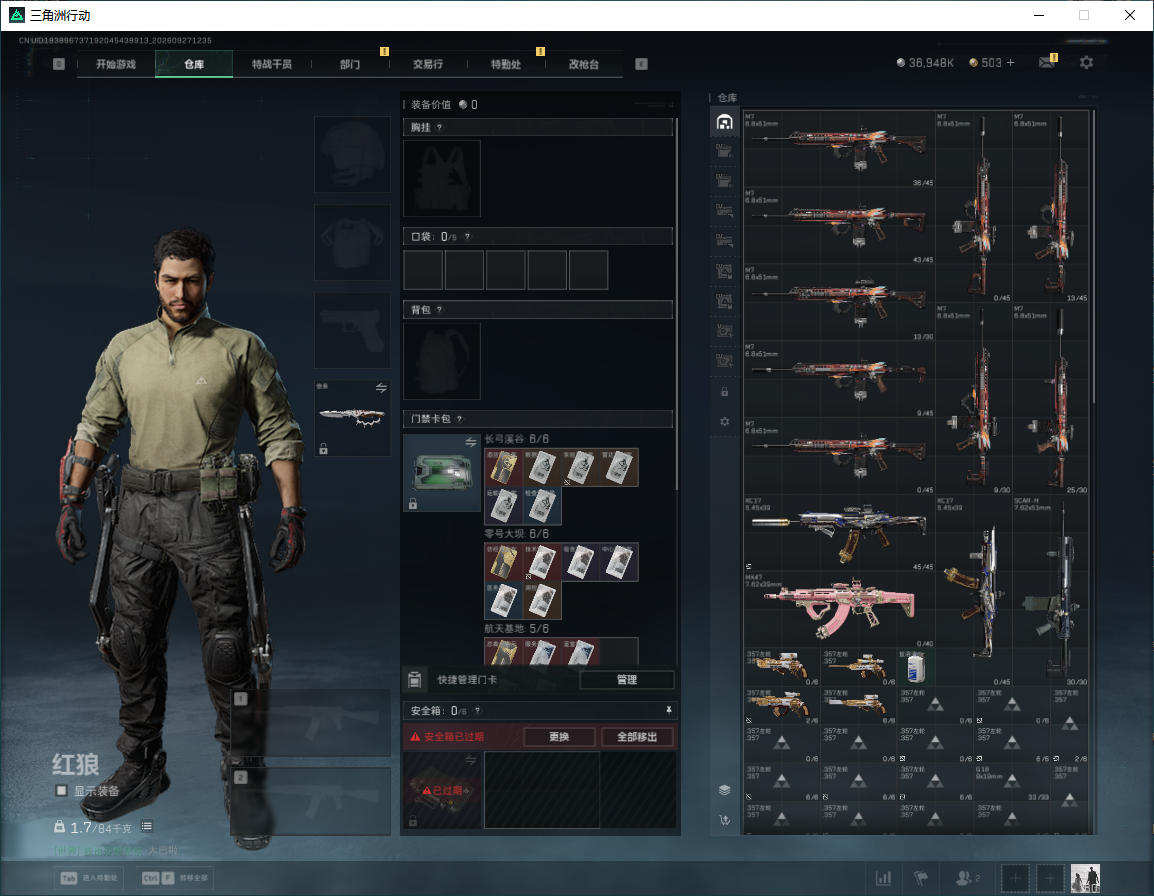This screenshot has height=896, width=1154.
Task: Click the swap arrows on the melee knife slot
Action: 381,388
